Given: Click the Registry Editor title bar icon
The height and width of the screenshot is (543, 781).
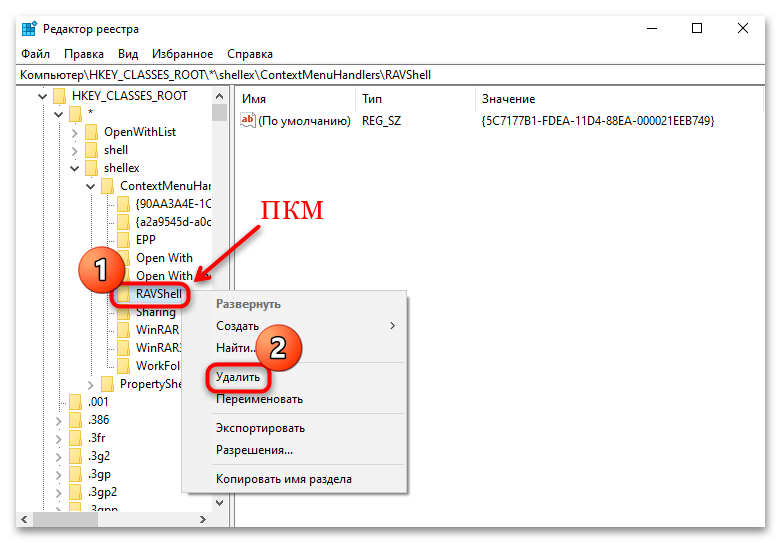Looking at the screenshot, I should click(x=29, y=28).
